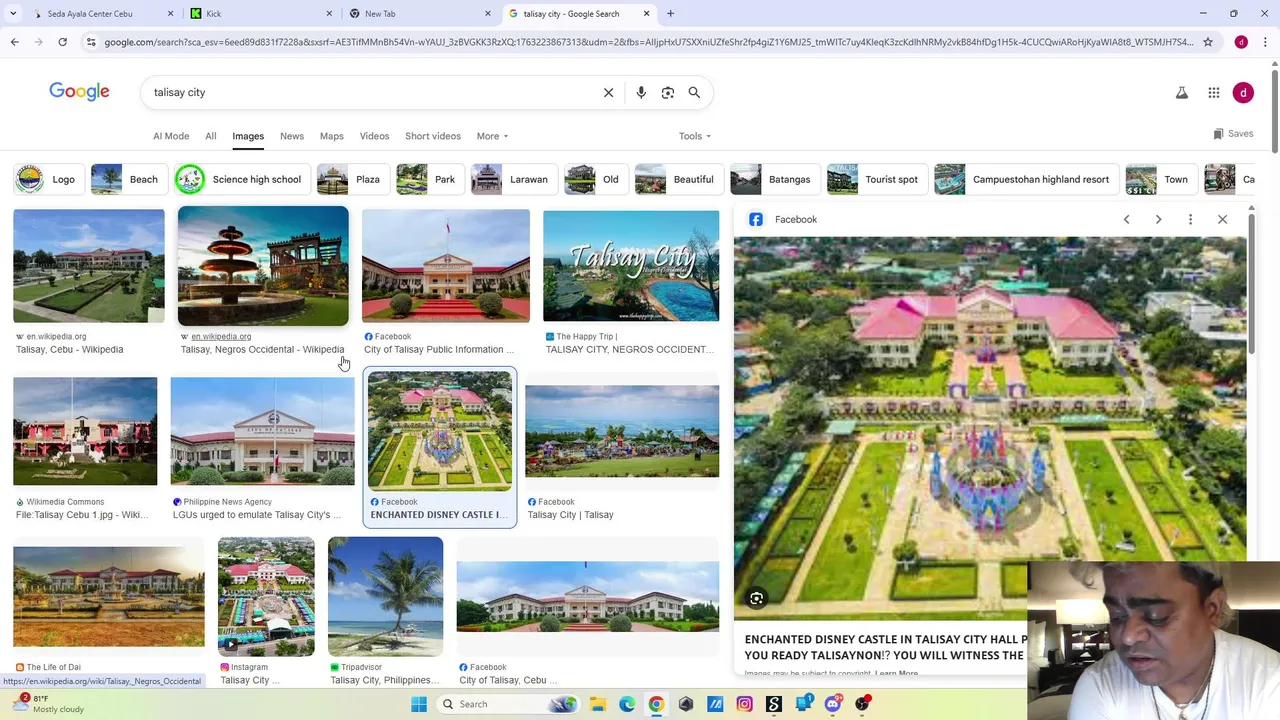Open Google apps grid
Screen dimensions: 1280x720
[1213, 92]
